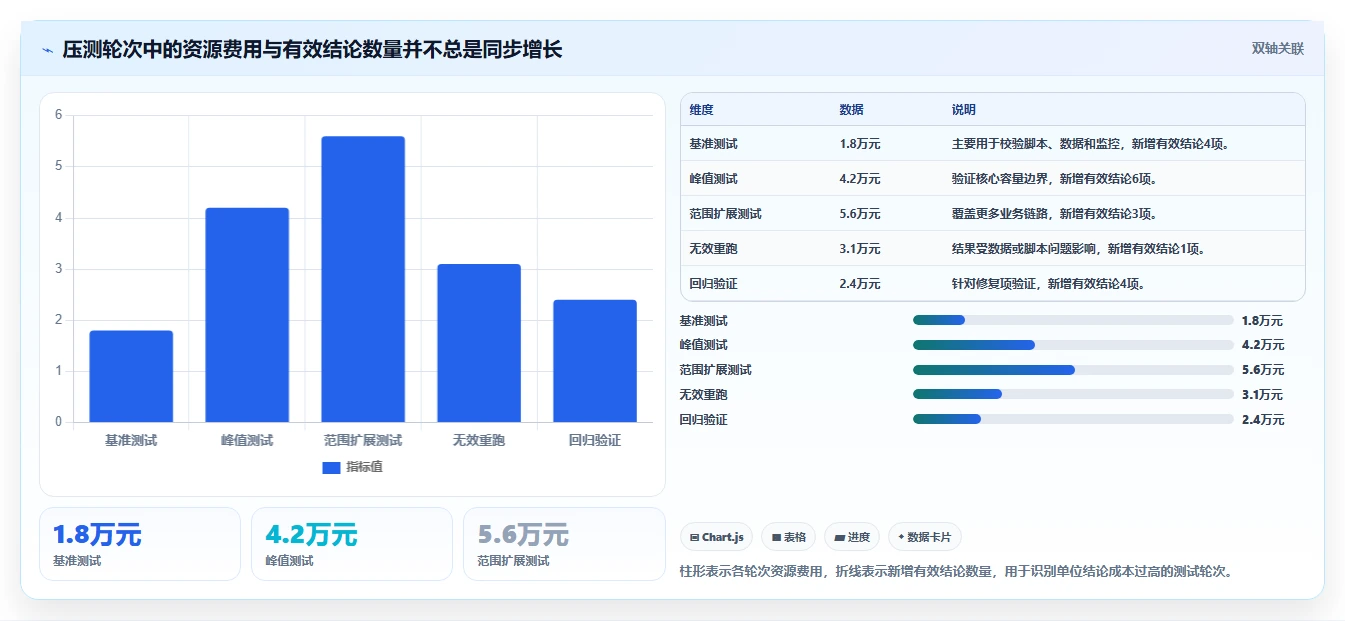Click the 范围扩展测试 bar in the chart
This screenshot has width=1345, height=621.
pos(363,279)
